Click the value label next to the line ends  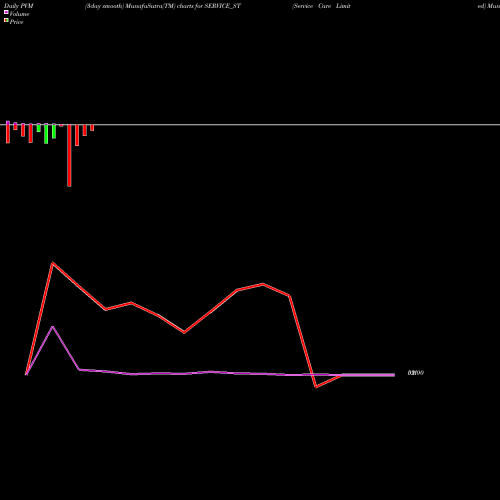tap(416, 373)
